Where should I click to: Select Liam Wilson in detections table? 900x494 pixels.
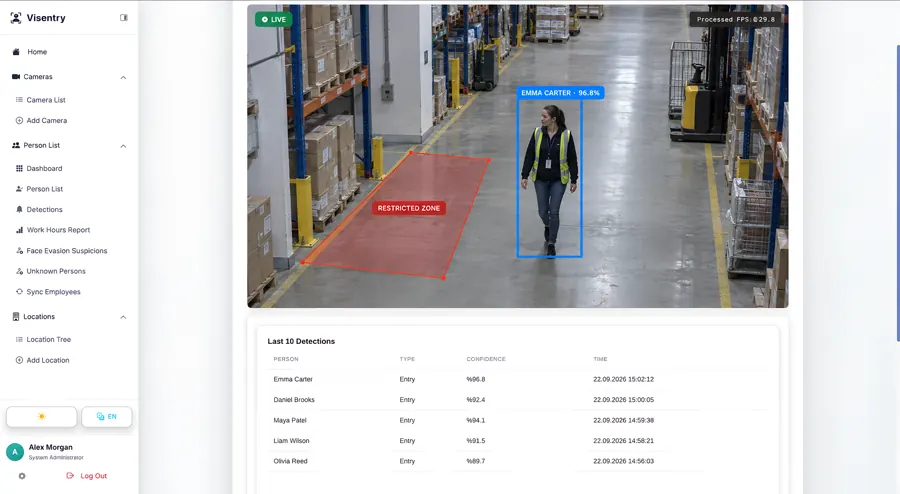(x=291, y=441)
